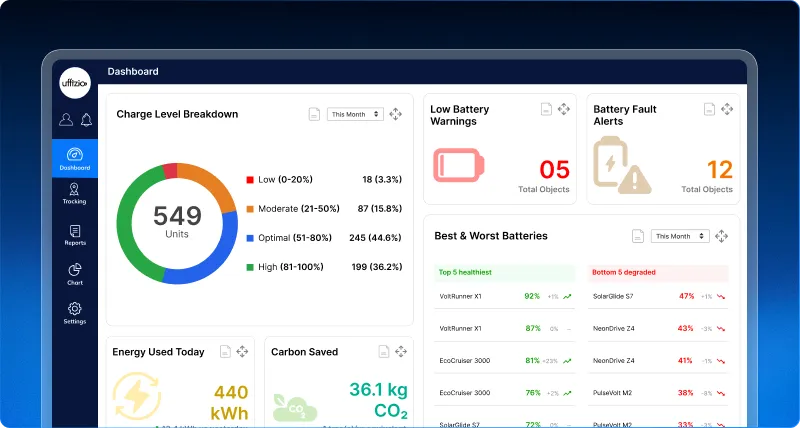Click the EcoCruiser 3000 76% row
The height and width of the screenshot is (428, 800).
coord(504,393)
